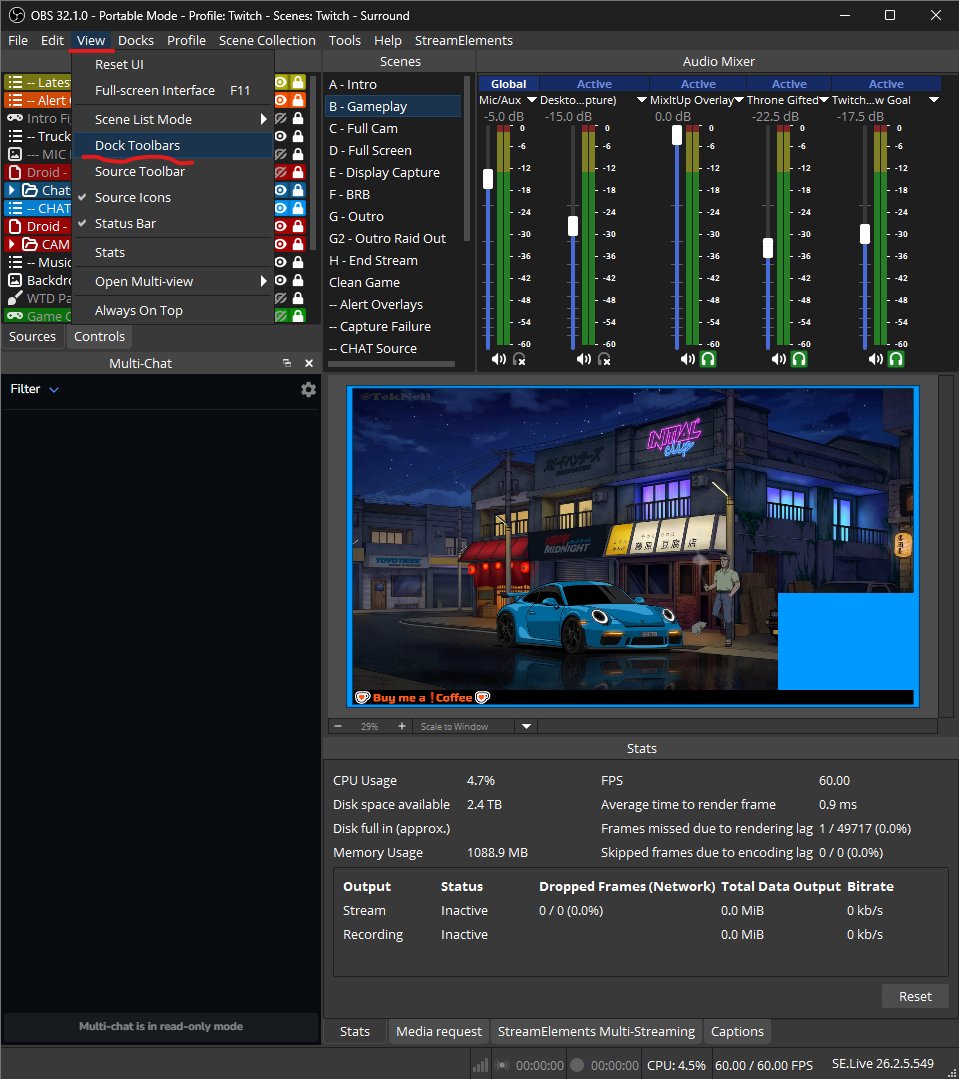The width and height of the screenshot is (959, 1079).
Task: Toggle Twitch...w Goal headphone monitor icon
Action: tap(896, 359)
